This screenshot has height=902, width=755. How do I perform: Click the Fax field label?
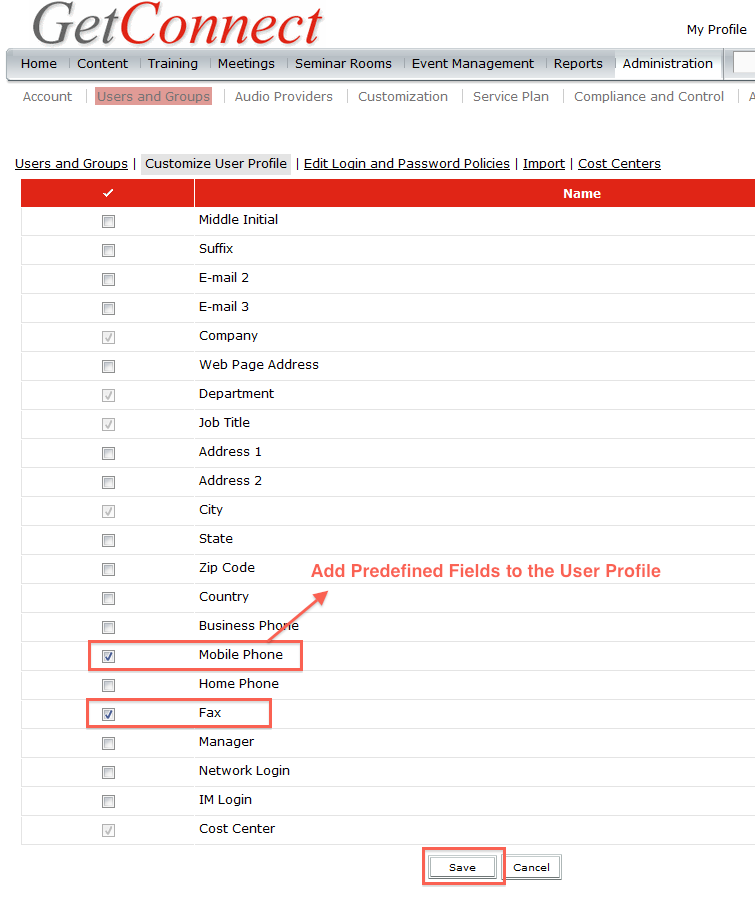click(210, 713)
